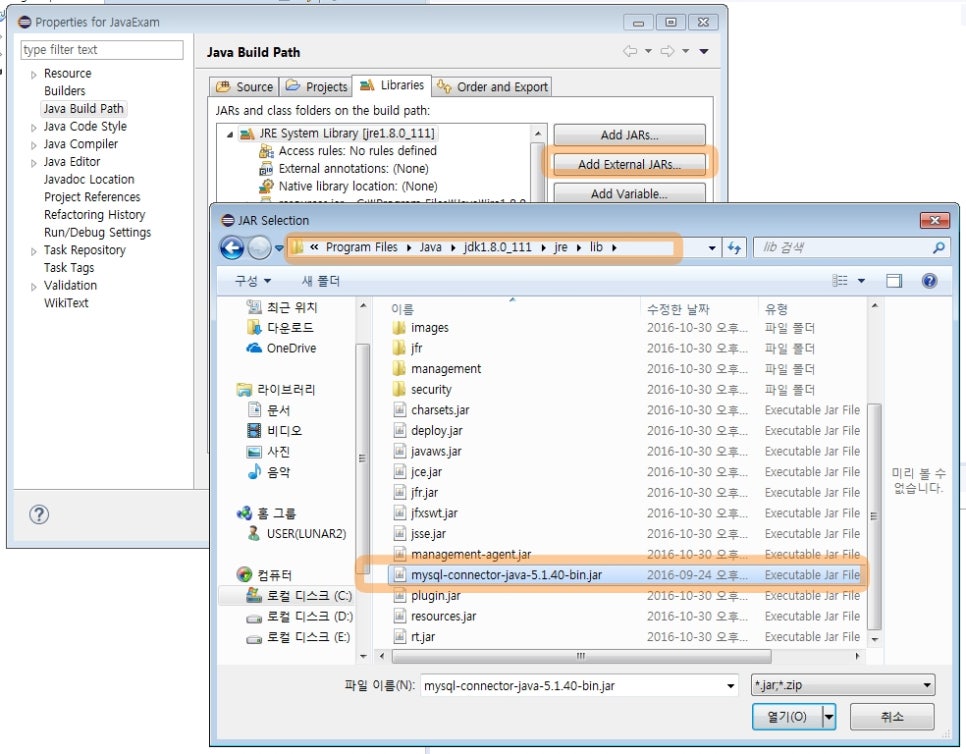Viewport: 966px width, 754px height.
Task: Click the Add External JARs... button
Action: point(630,164)
